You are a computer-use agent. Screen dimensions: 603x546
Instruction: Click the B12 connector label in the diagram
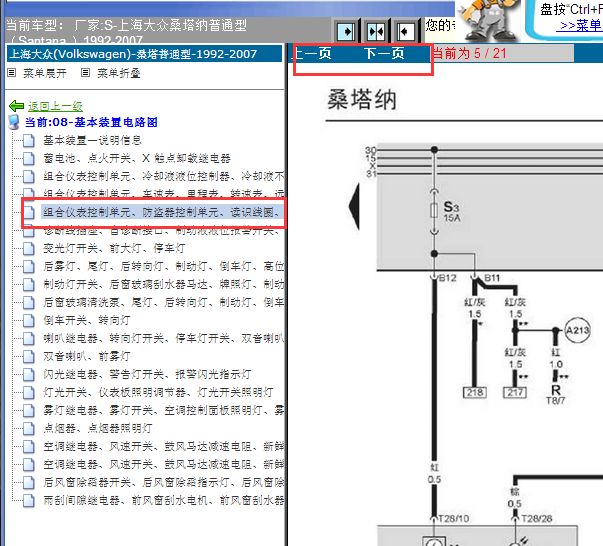[447, 278]
